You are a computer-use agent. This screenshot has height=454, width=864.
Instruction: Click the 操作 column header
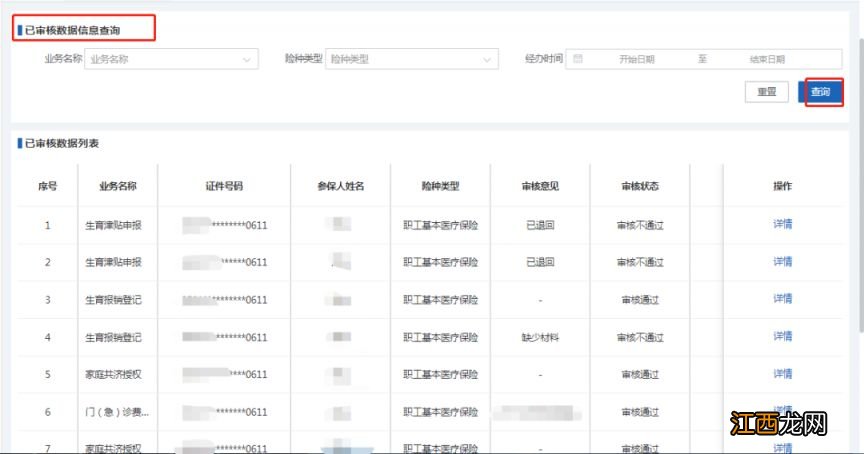pos(782,186)
